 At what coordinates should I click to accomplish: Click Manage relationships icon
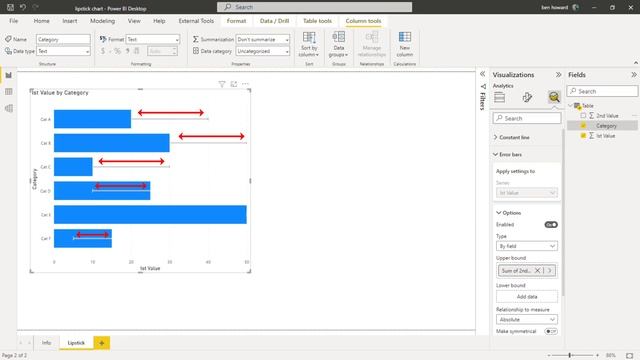(x=371, y=44)
